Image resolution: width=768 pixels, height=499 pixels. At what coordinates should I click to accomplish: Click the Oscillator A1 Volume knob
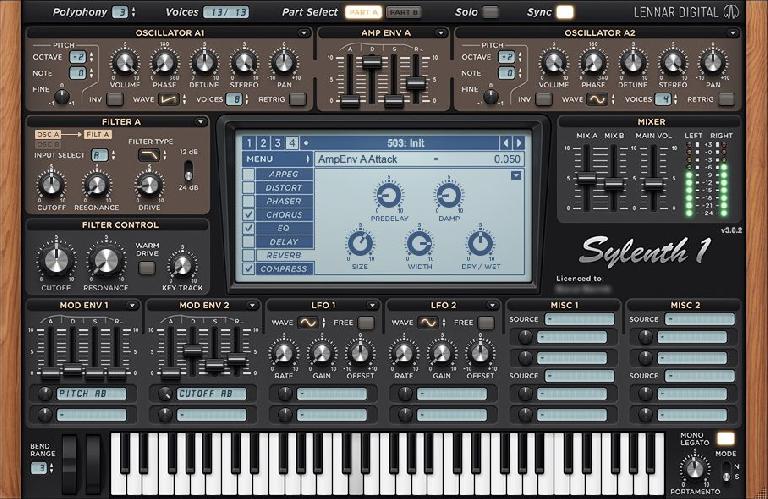click(x=125, y=63)
